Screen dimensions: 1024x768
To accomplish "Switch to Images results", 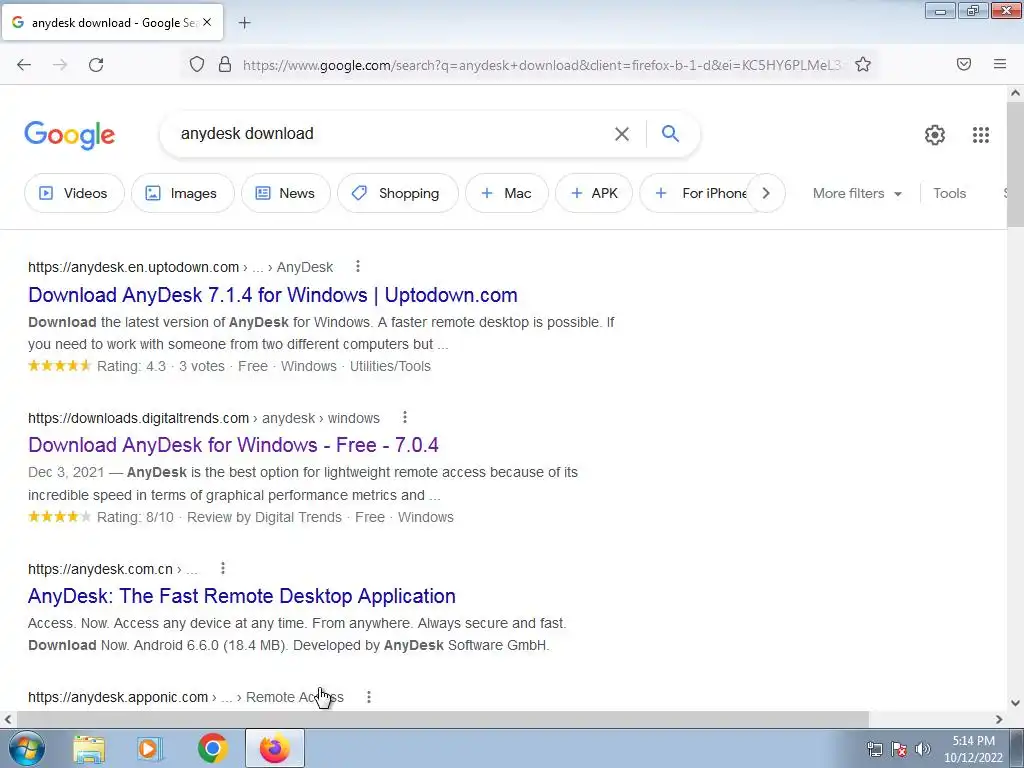I will coord(183,193).
